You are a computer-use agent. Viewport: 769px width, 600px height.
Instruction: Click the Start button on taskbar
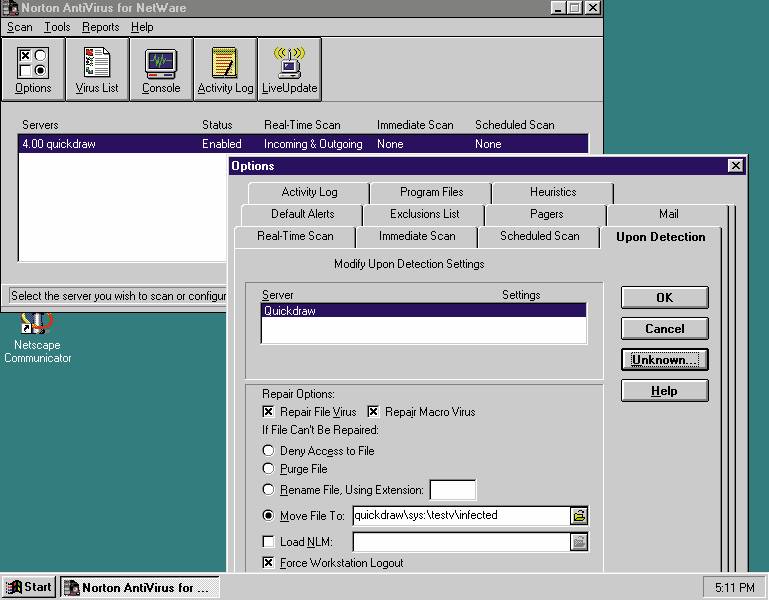(29, 587)
